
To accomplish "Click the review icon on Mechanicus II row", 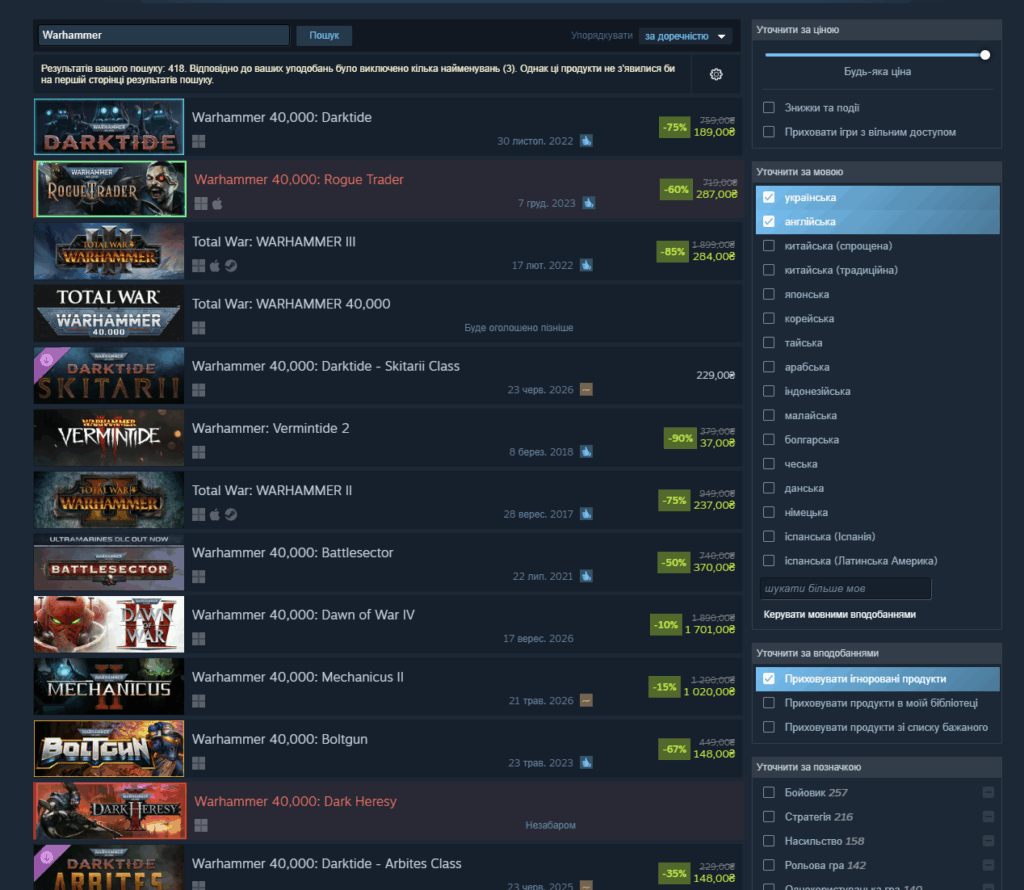I will [x=586, y=701].
